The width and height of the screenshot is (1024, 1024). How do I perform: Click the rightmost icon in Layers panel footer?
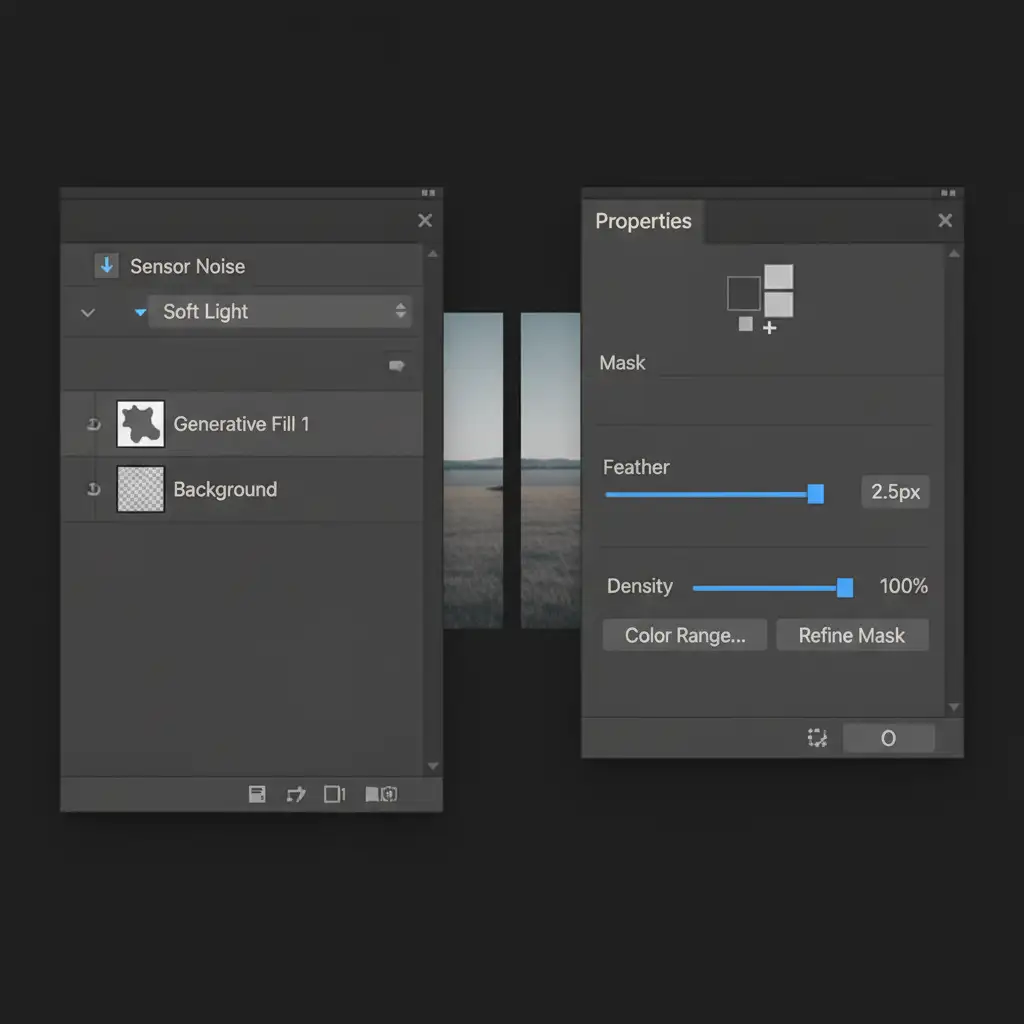coord(381,794)
